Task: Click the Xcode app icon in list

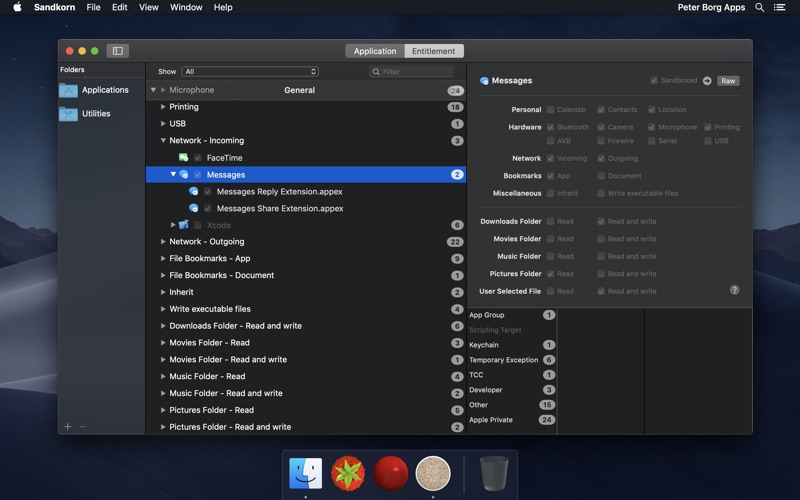Action: point(184,224)
